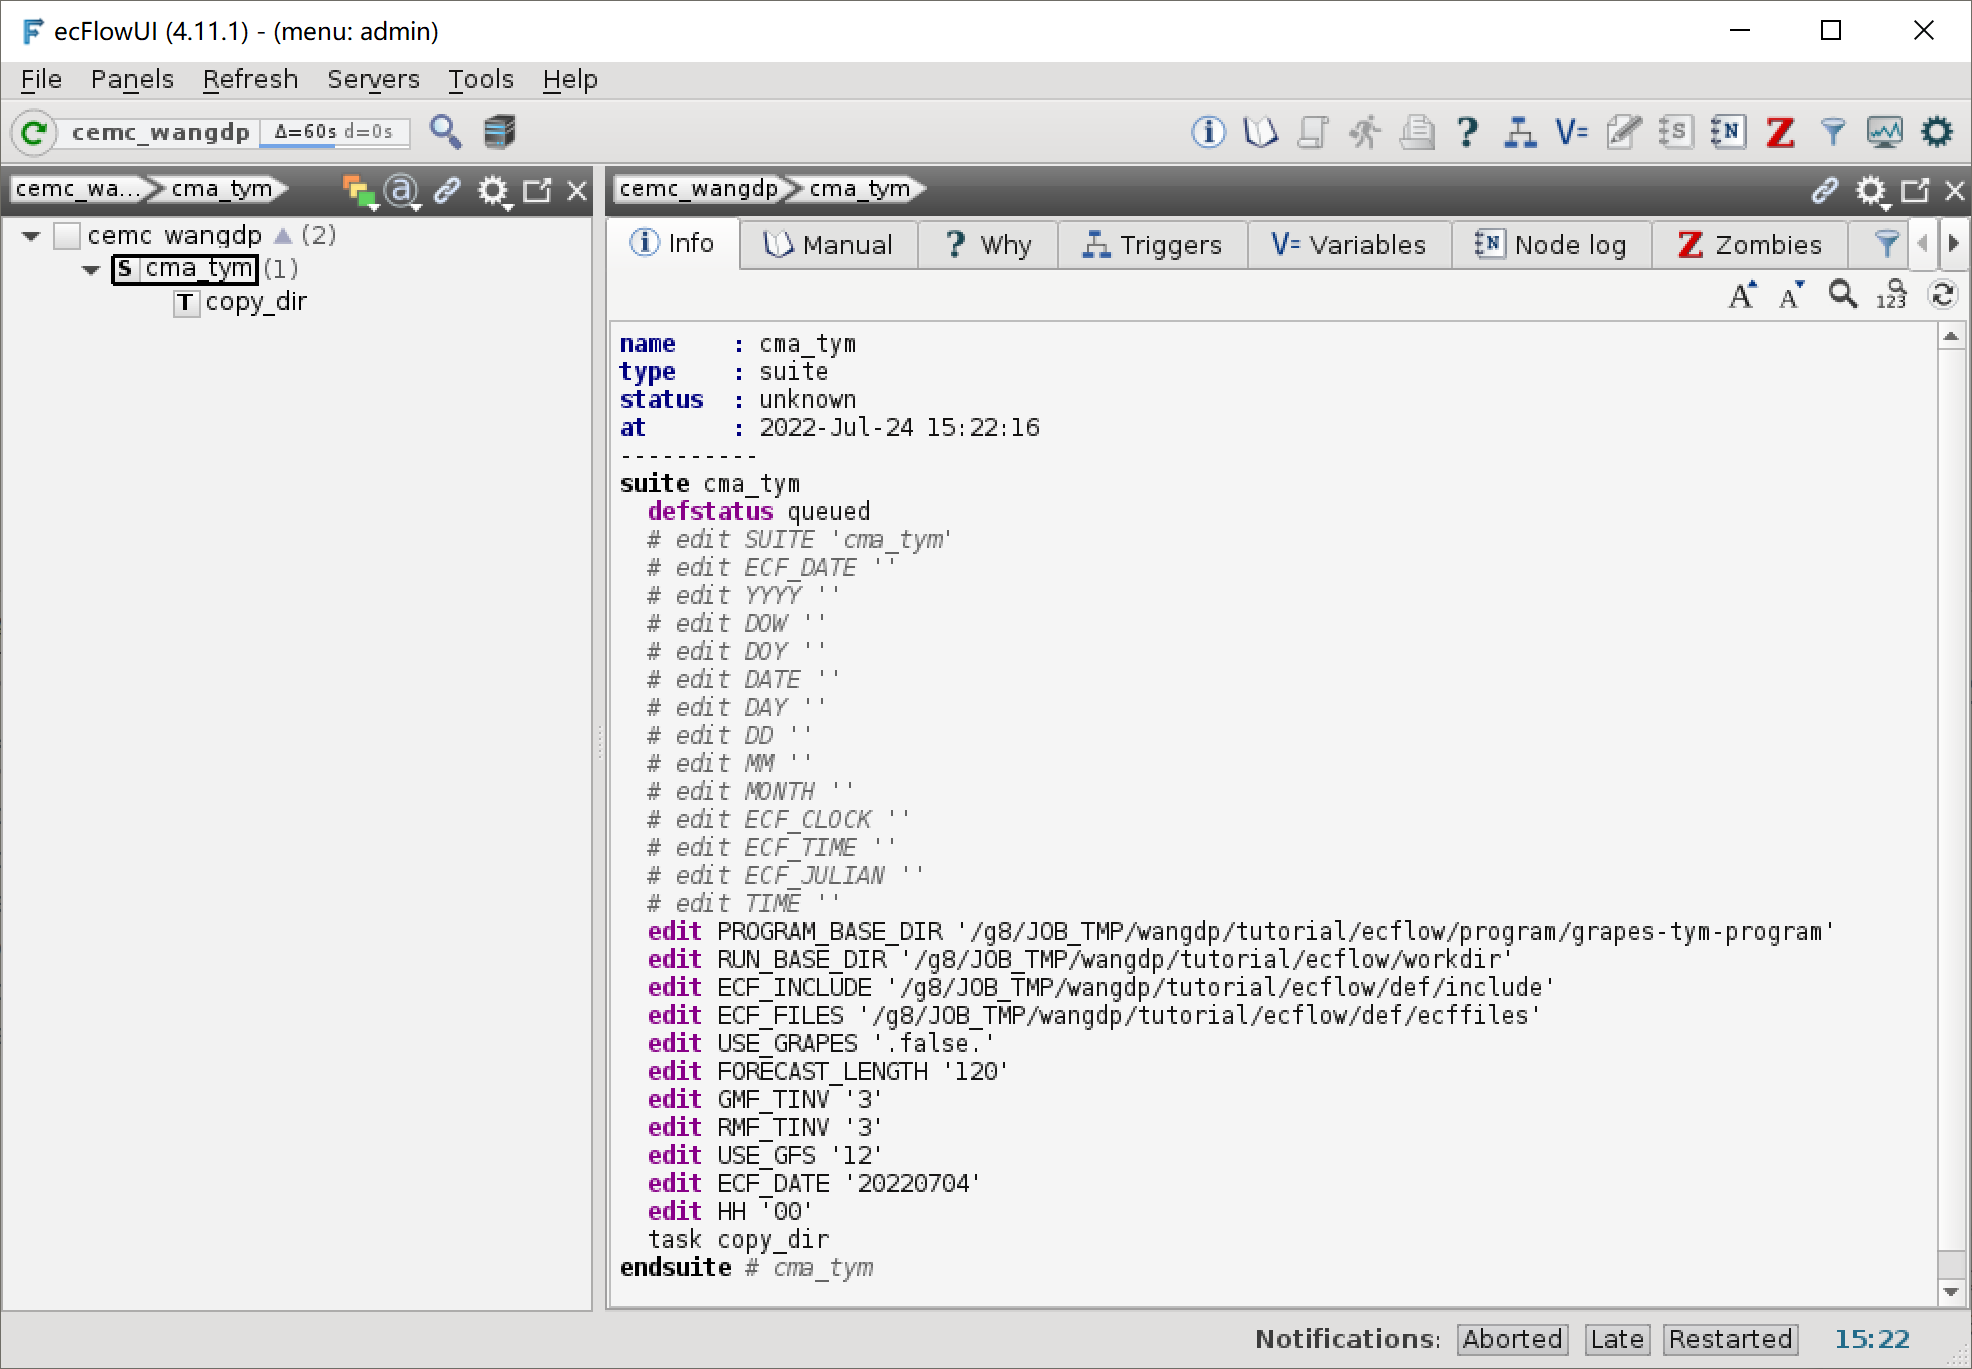Toggle link icon in the info panel header

coord(1825,190)
